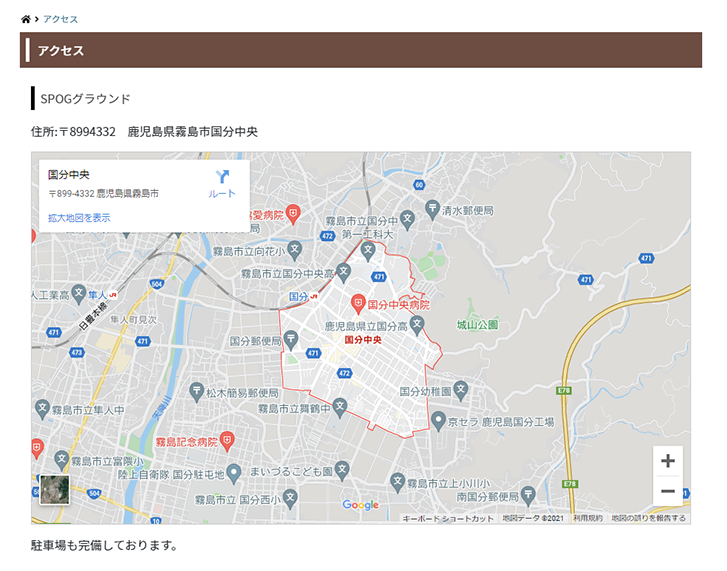Click the 国分 JR station label
This screenshot has height=571, width=727.
tap(298, 296)
